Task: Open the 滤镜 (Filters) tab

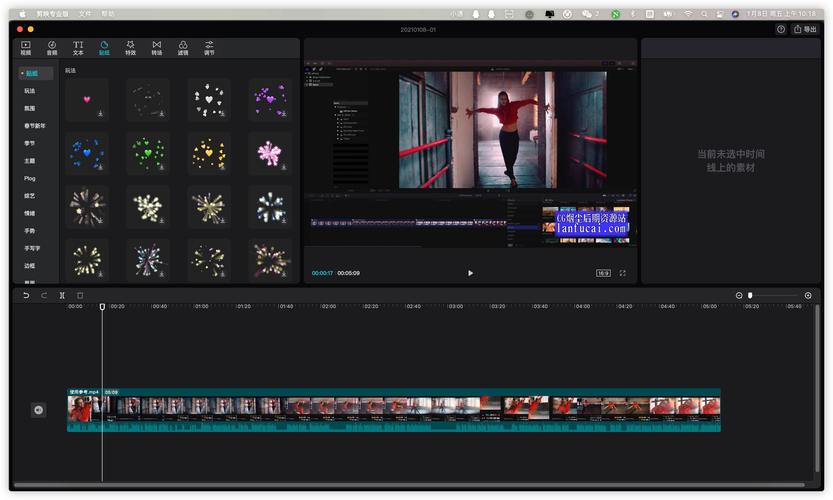Action: pyautogui.click(x=183, y=48)
